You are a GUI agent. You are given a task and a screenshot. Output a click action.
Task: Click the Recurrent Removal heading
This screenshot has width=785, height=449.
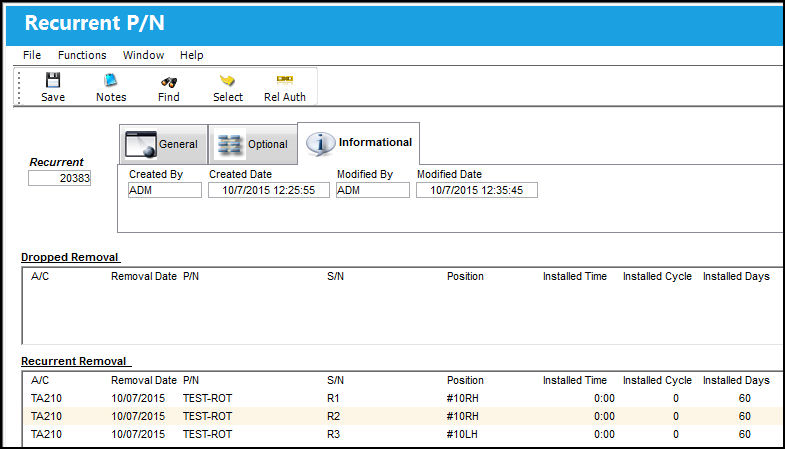pyautogui.click(x=74, y=361)
